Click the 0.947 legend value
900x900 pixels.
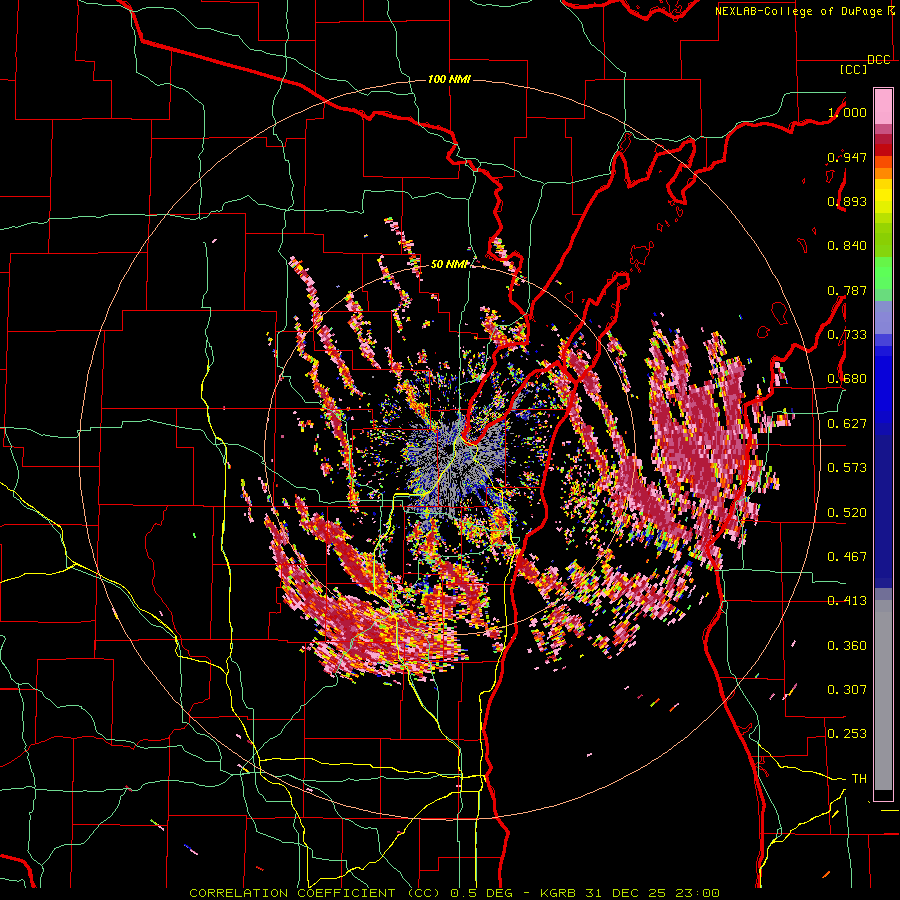pyautogui.click(x=847, y=157)
